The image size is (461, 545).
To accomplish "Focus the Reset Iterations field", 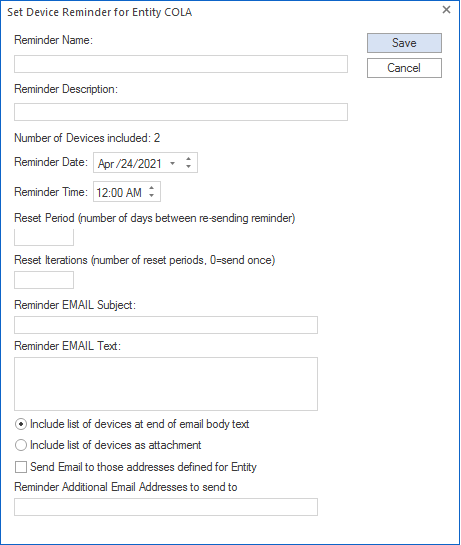I will [x=44, y=280].
